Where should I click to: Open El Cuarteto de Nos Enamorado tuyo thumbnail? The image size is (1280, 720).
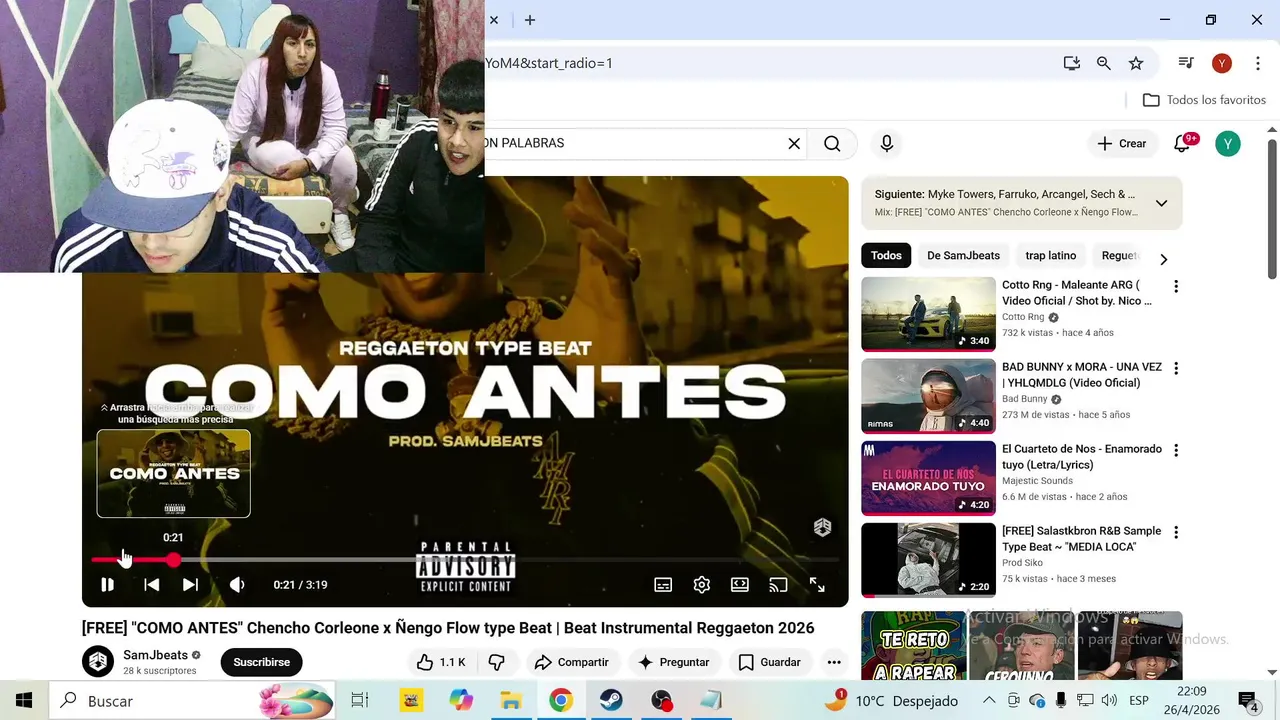[x=928, y=478]
